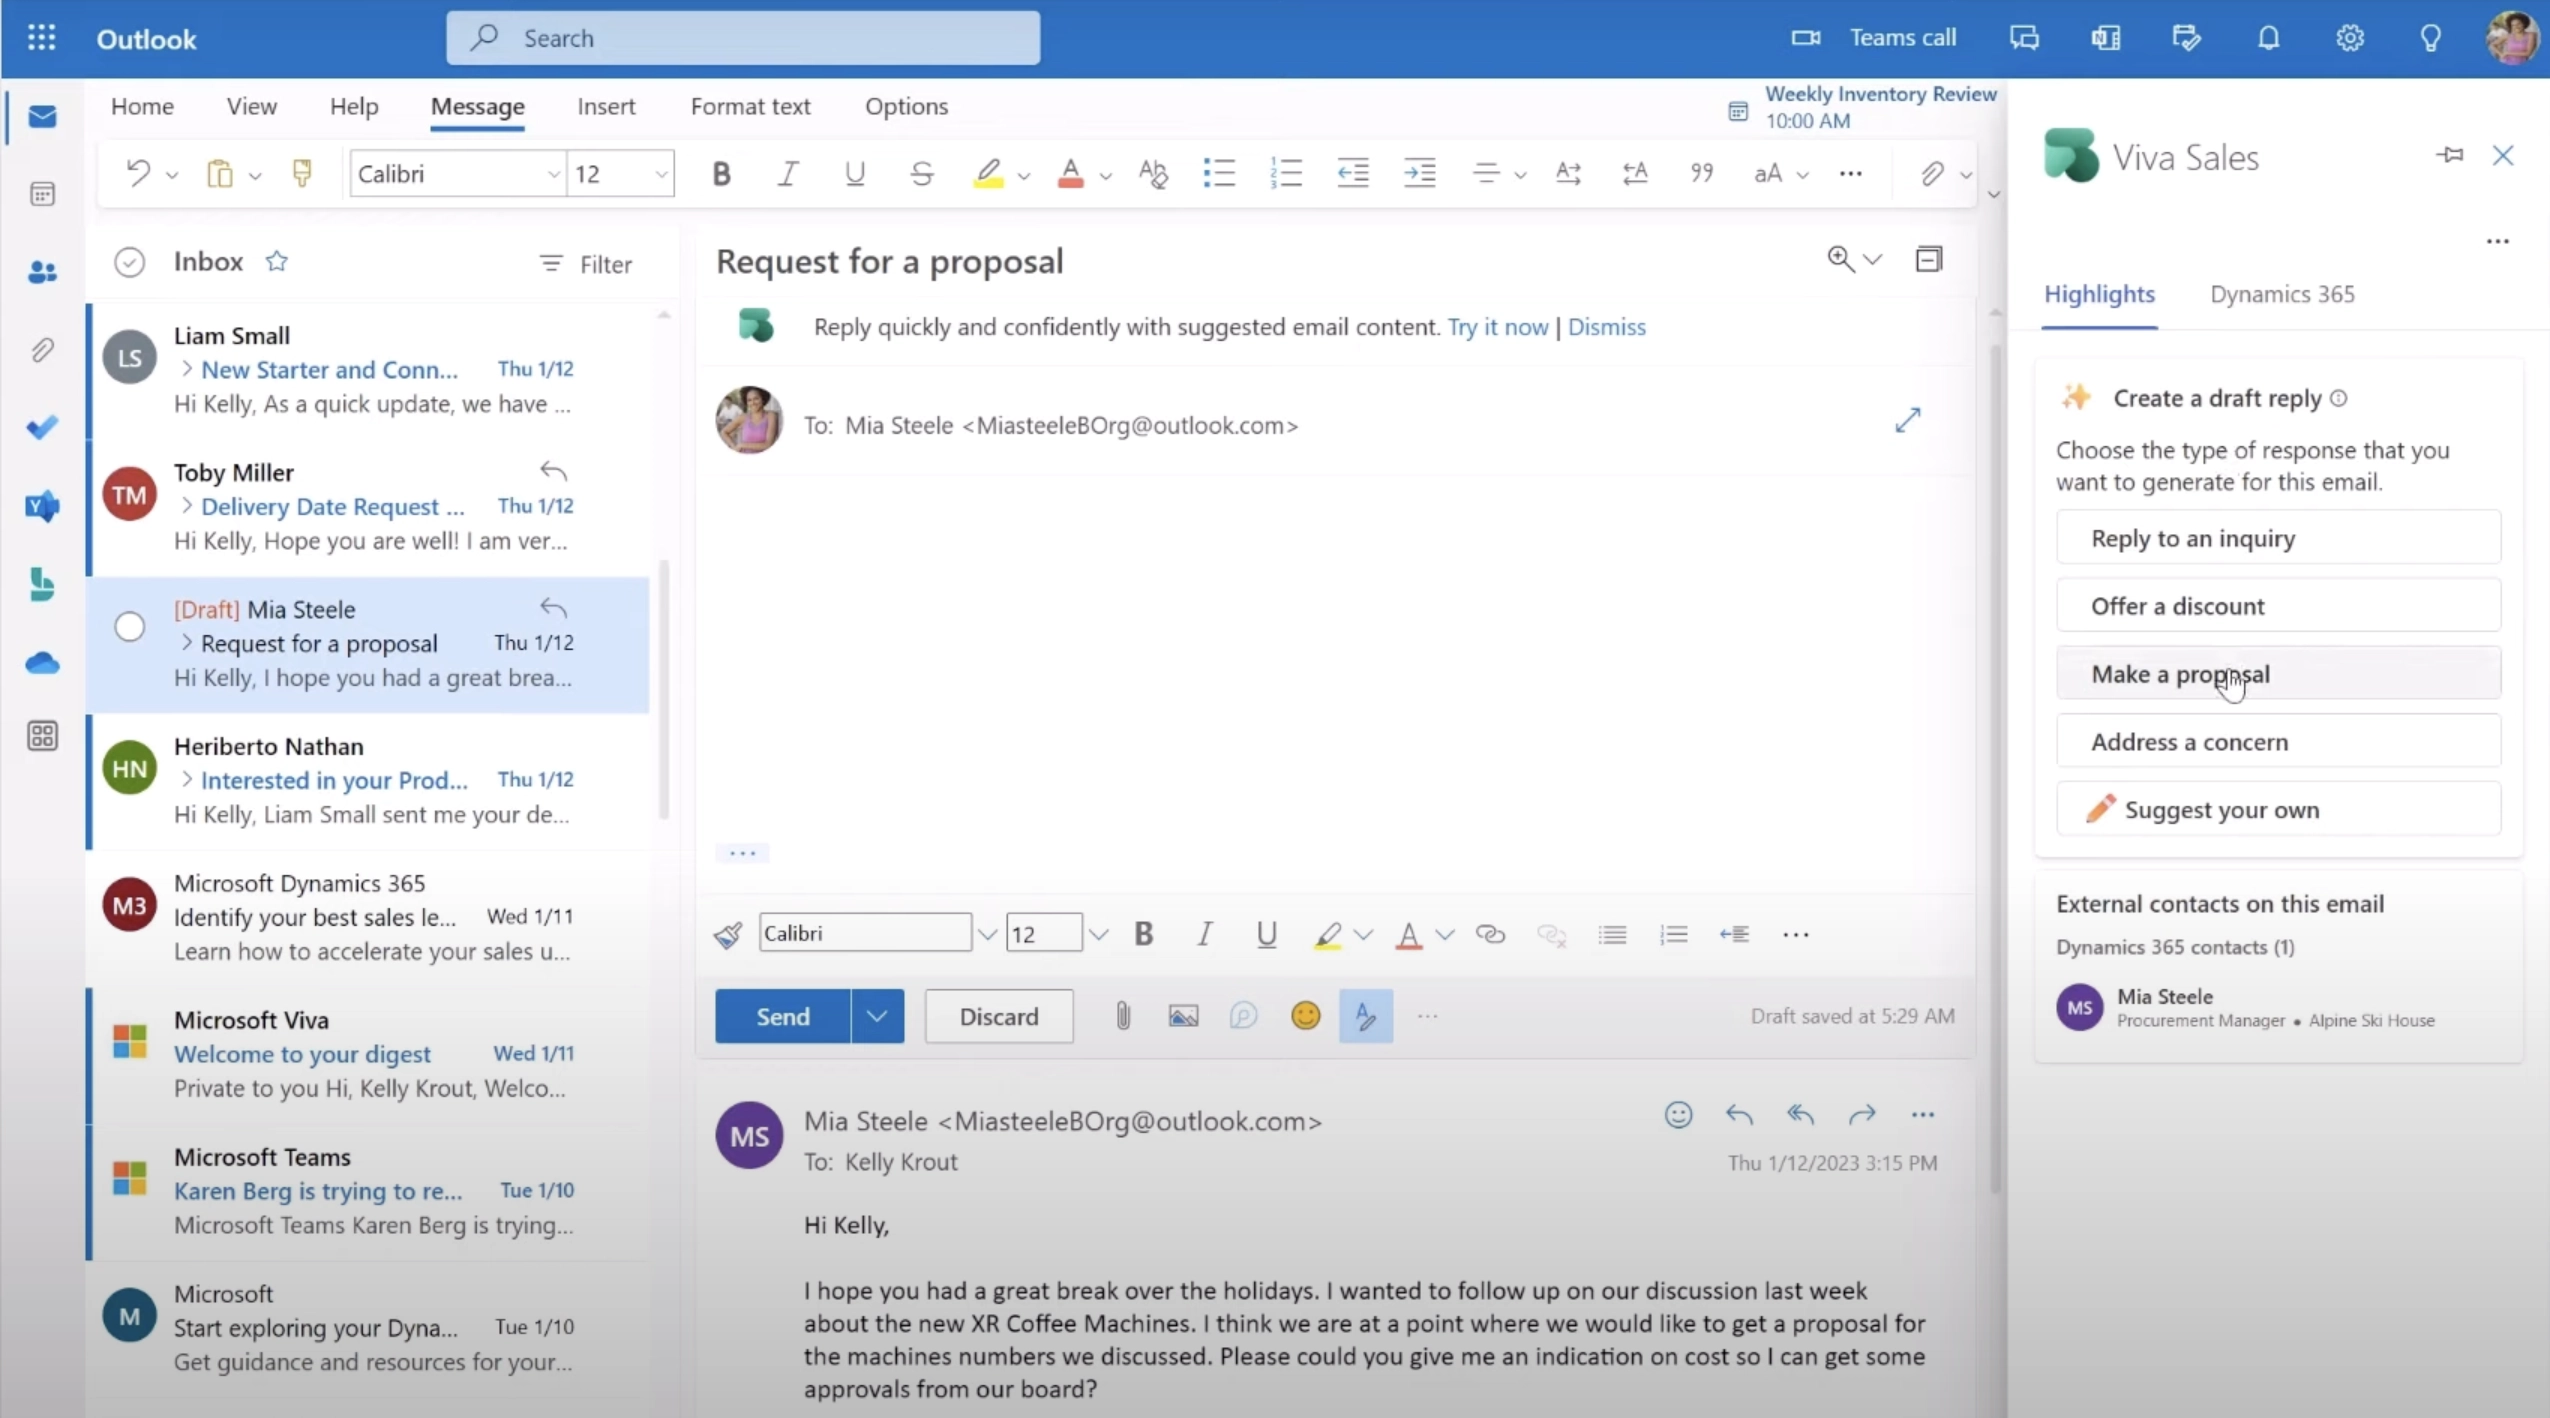Open Files paperclip in the left sidebar
Viewport: 2550px width, 1418px height.
[42, 350]
